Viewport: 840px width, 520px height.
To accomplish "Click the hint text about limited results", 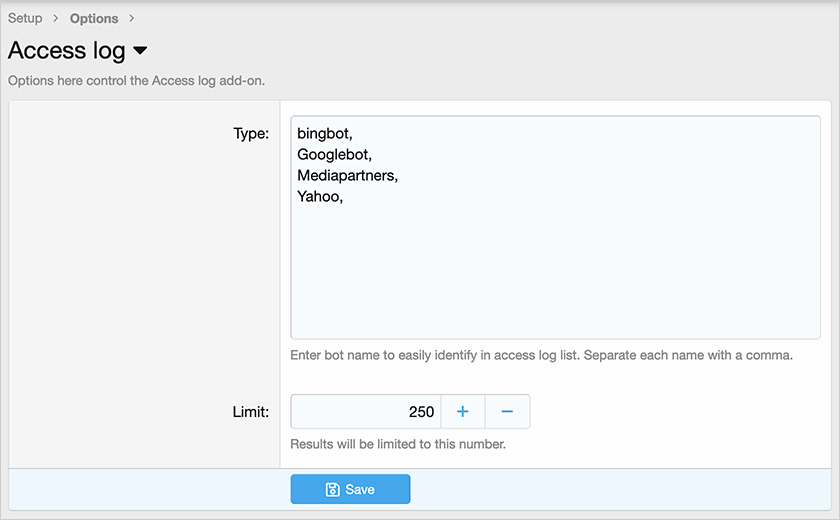I will (398, 444).
